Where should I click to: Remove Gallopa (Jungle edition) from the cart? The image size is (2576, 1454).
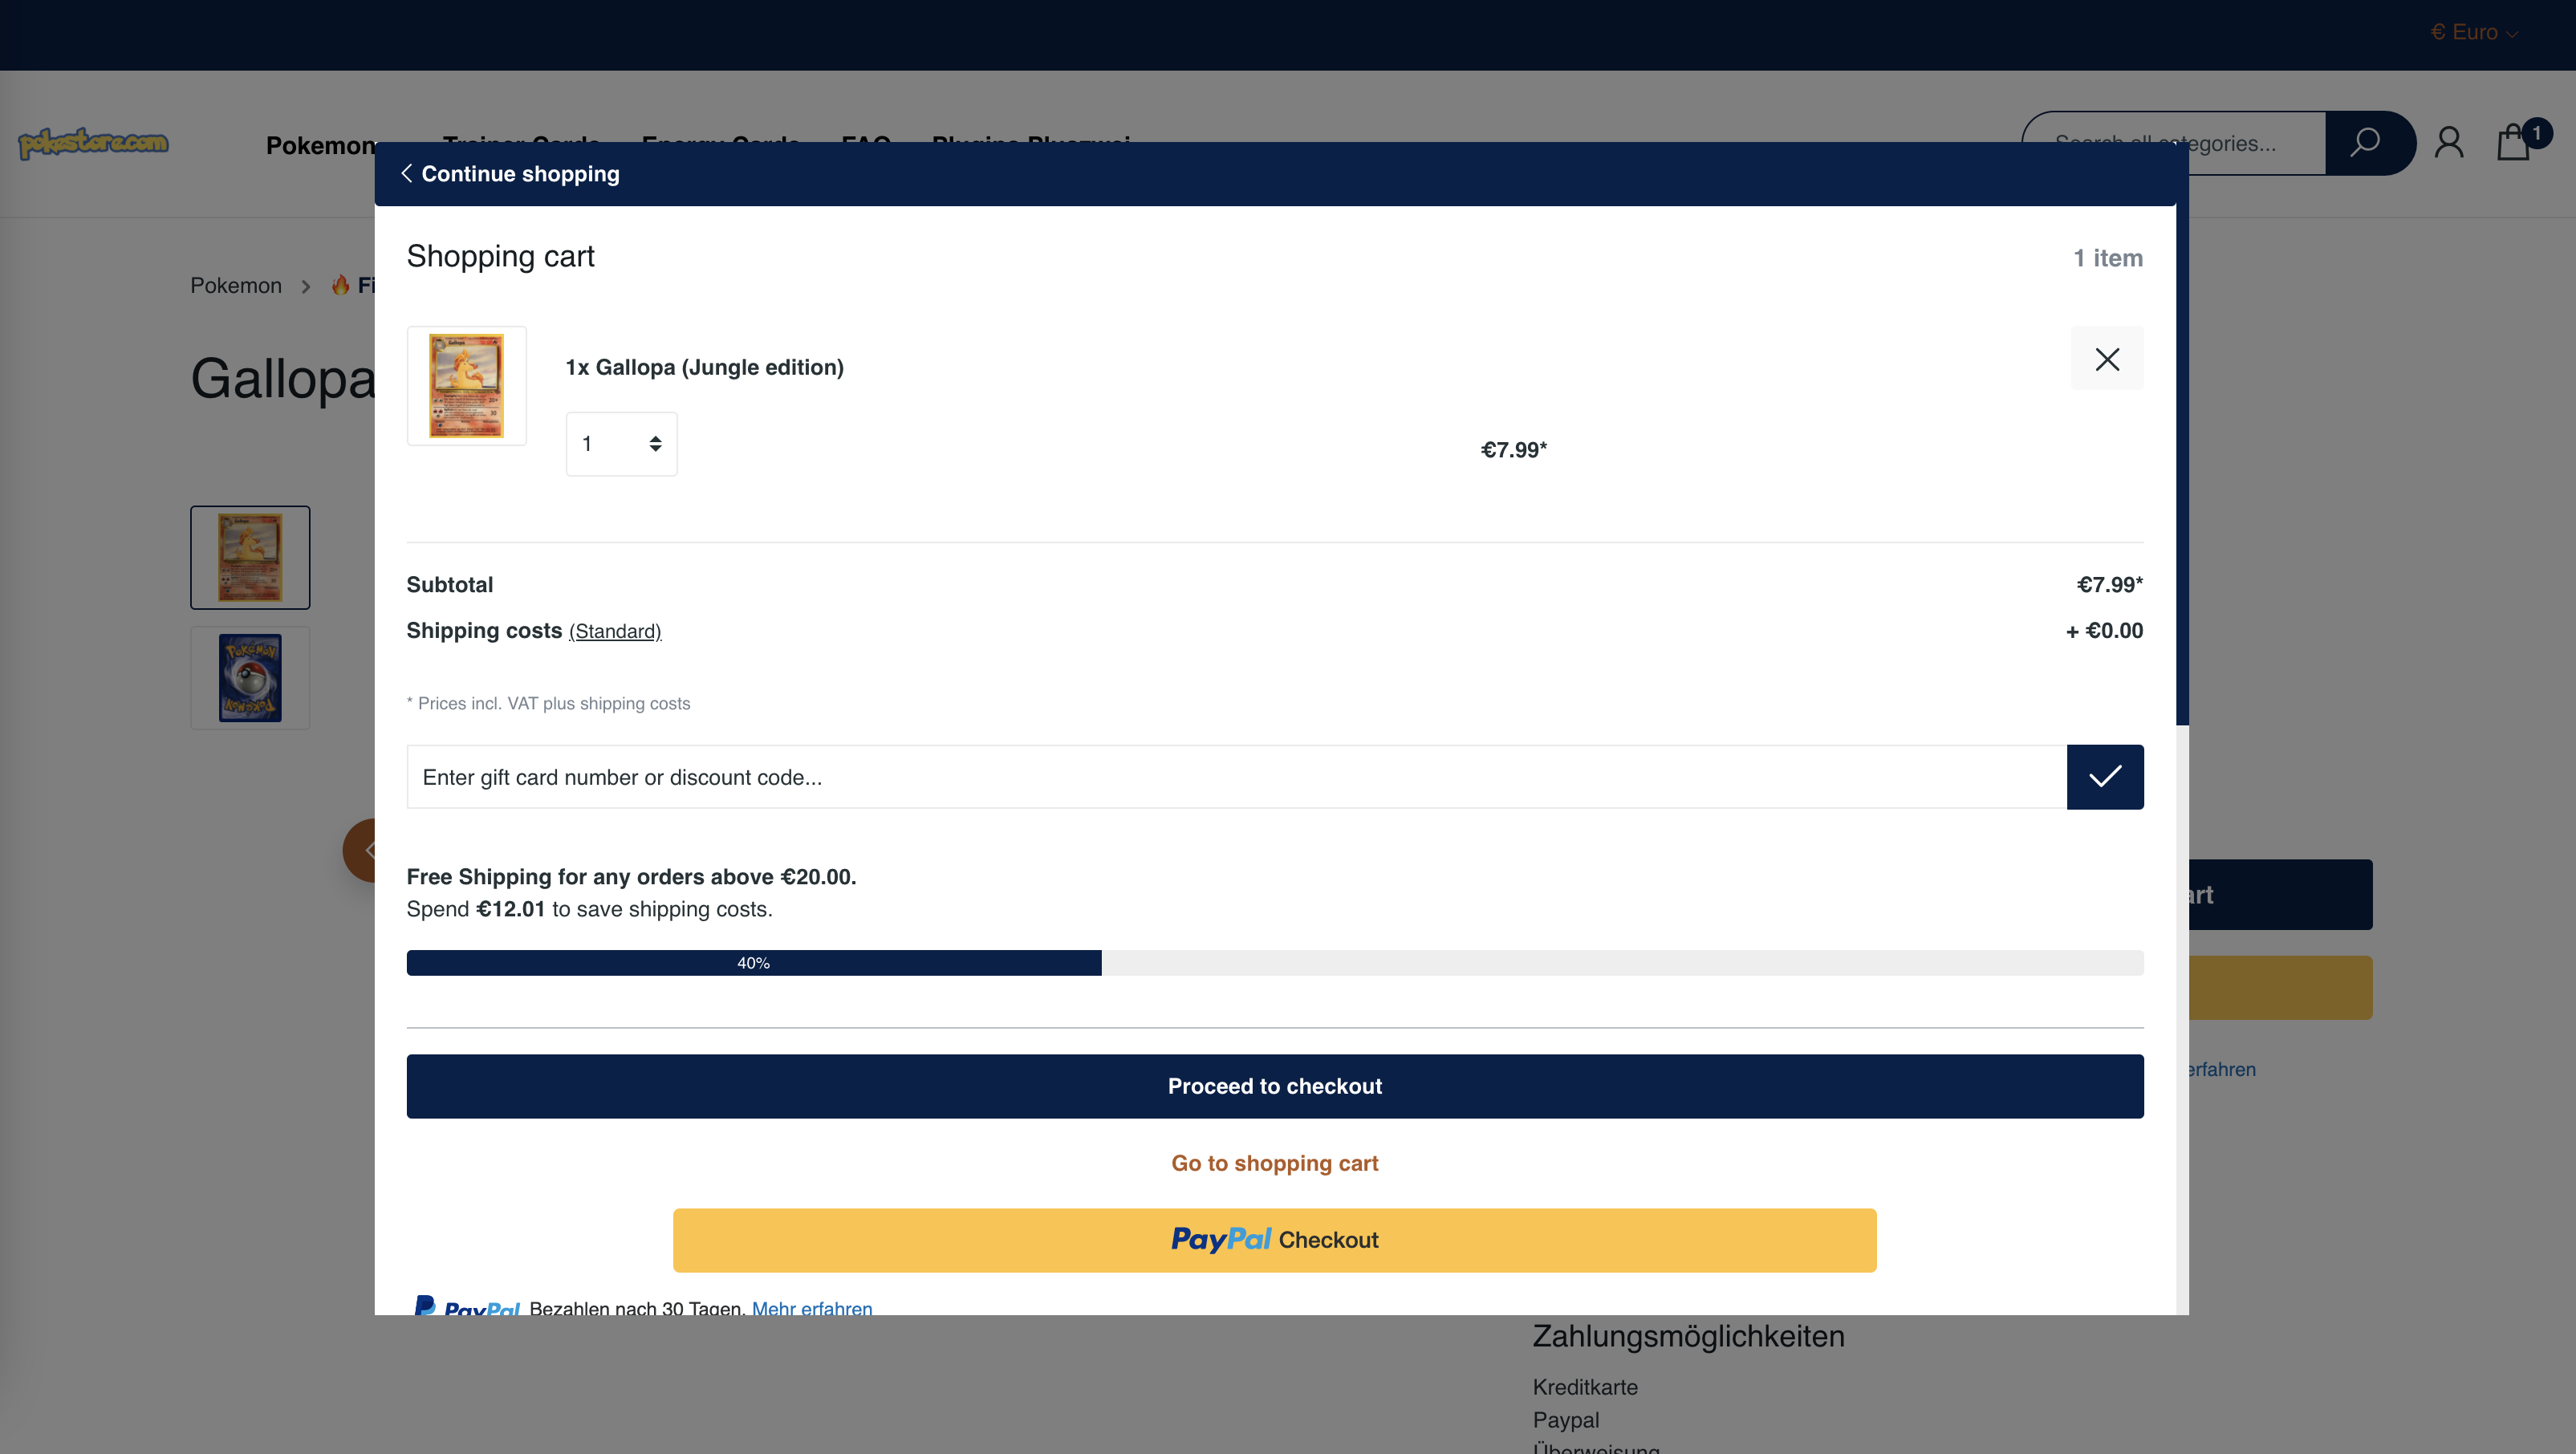tap(2106, 359)
